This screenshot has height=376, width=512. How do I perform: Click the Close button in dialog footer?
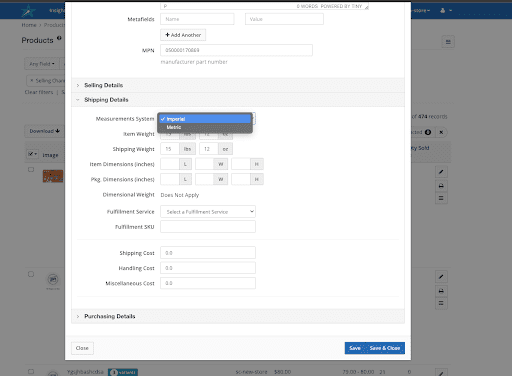pyautogui.click(x=82, y=348)
